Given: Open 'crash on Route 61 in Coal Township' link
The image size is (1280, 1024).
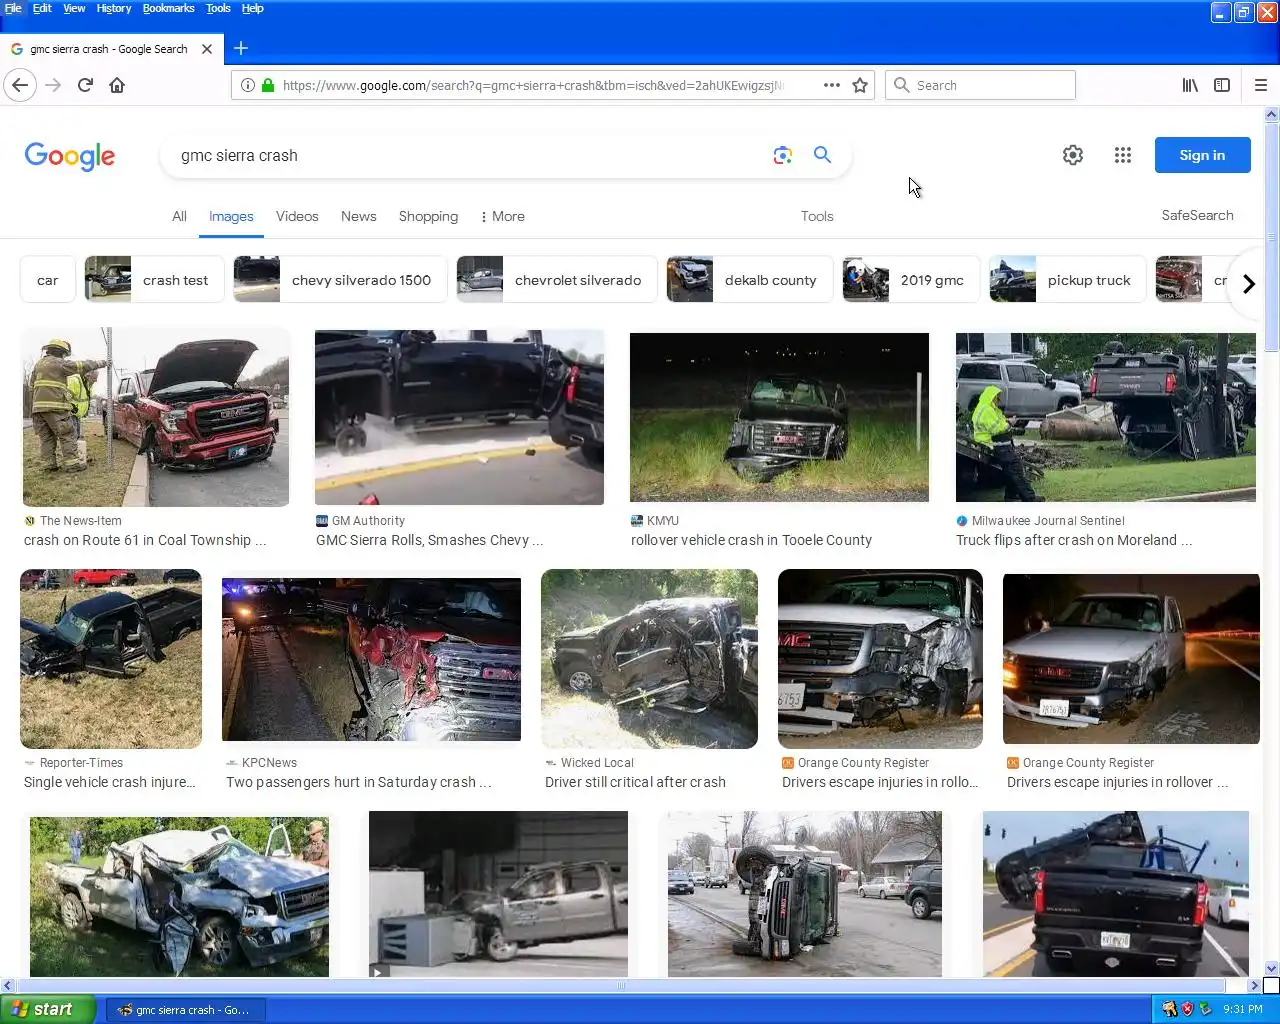Looking at the screenshot, I should [x=145, y=540].
